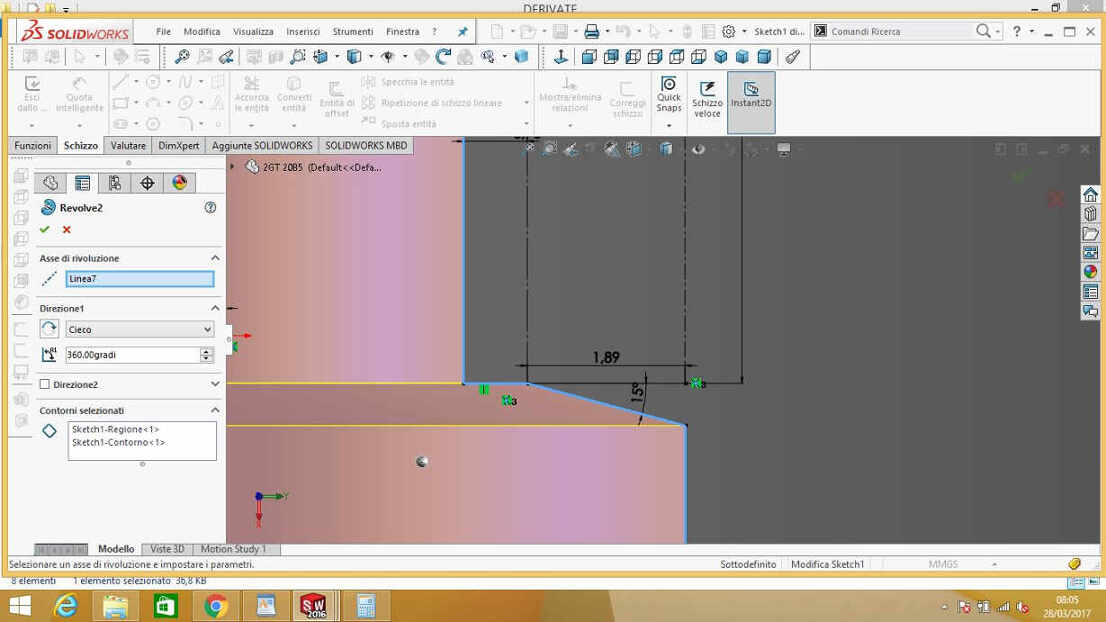
Task: Select the Normal To view icon
Action: (561, 57)
